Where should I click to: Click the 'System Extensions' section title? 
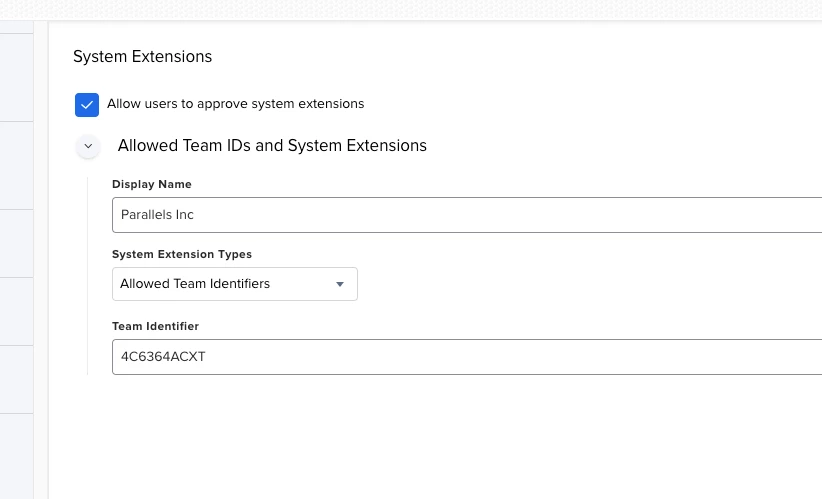pos(142,57)
